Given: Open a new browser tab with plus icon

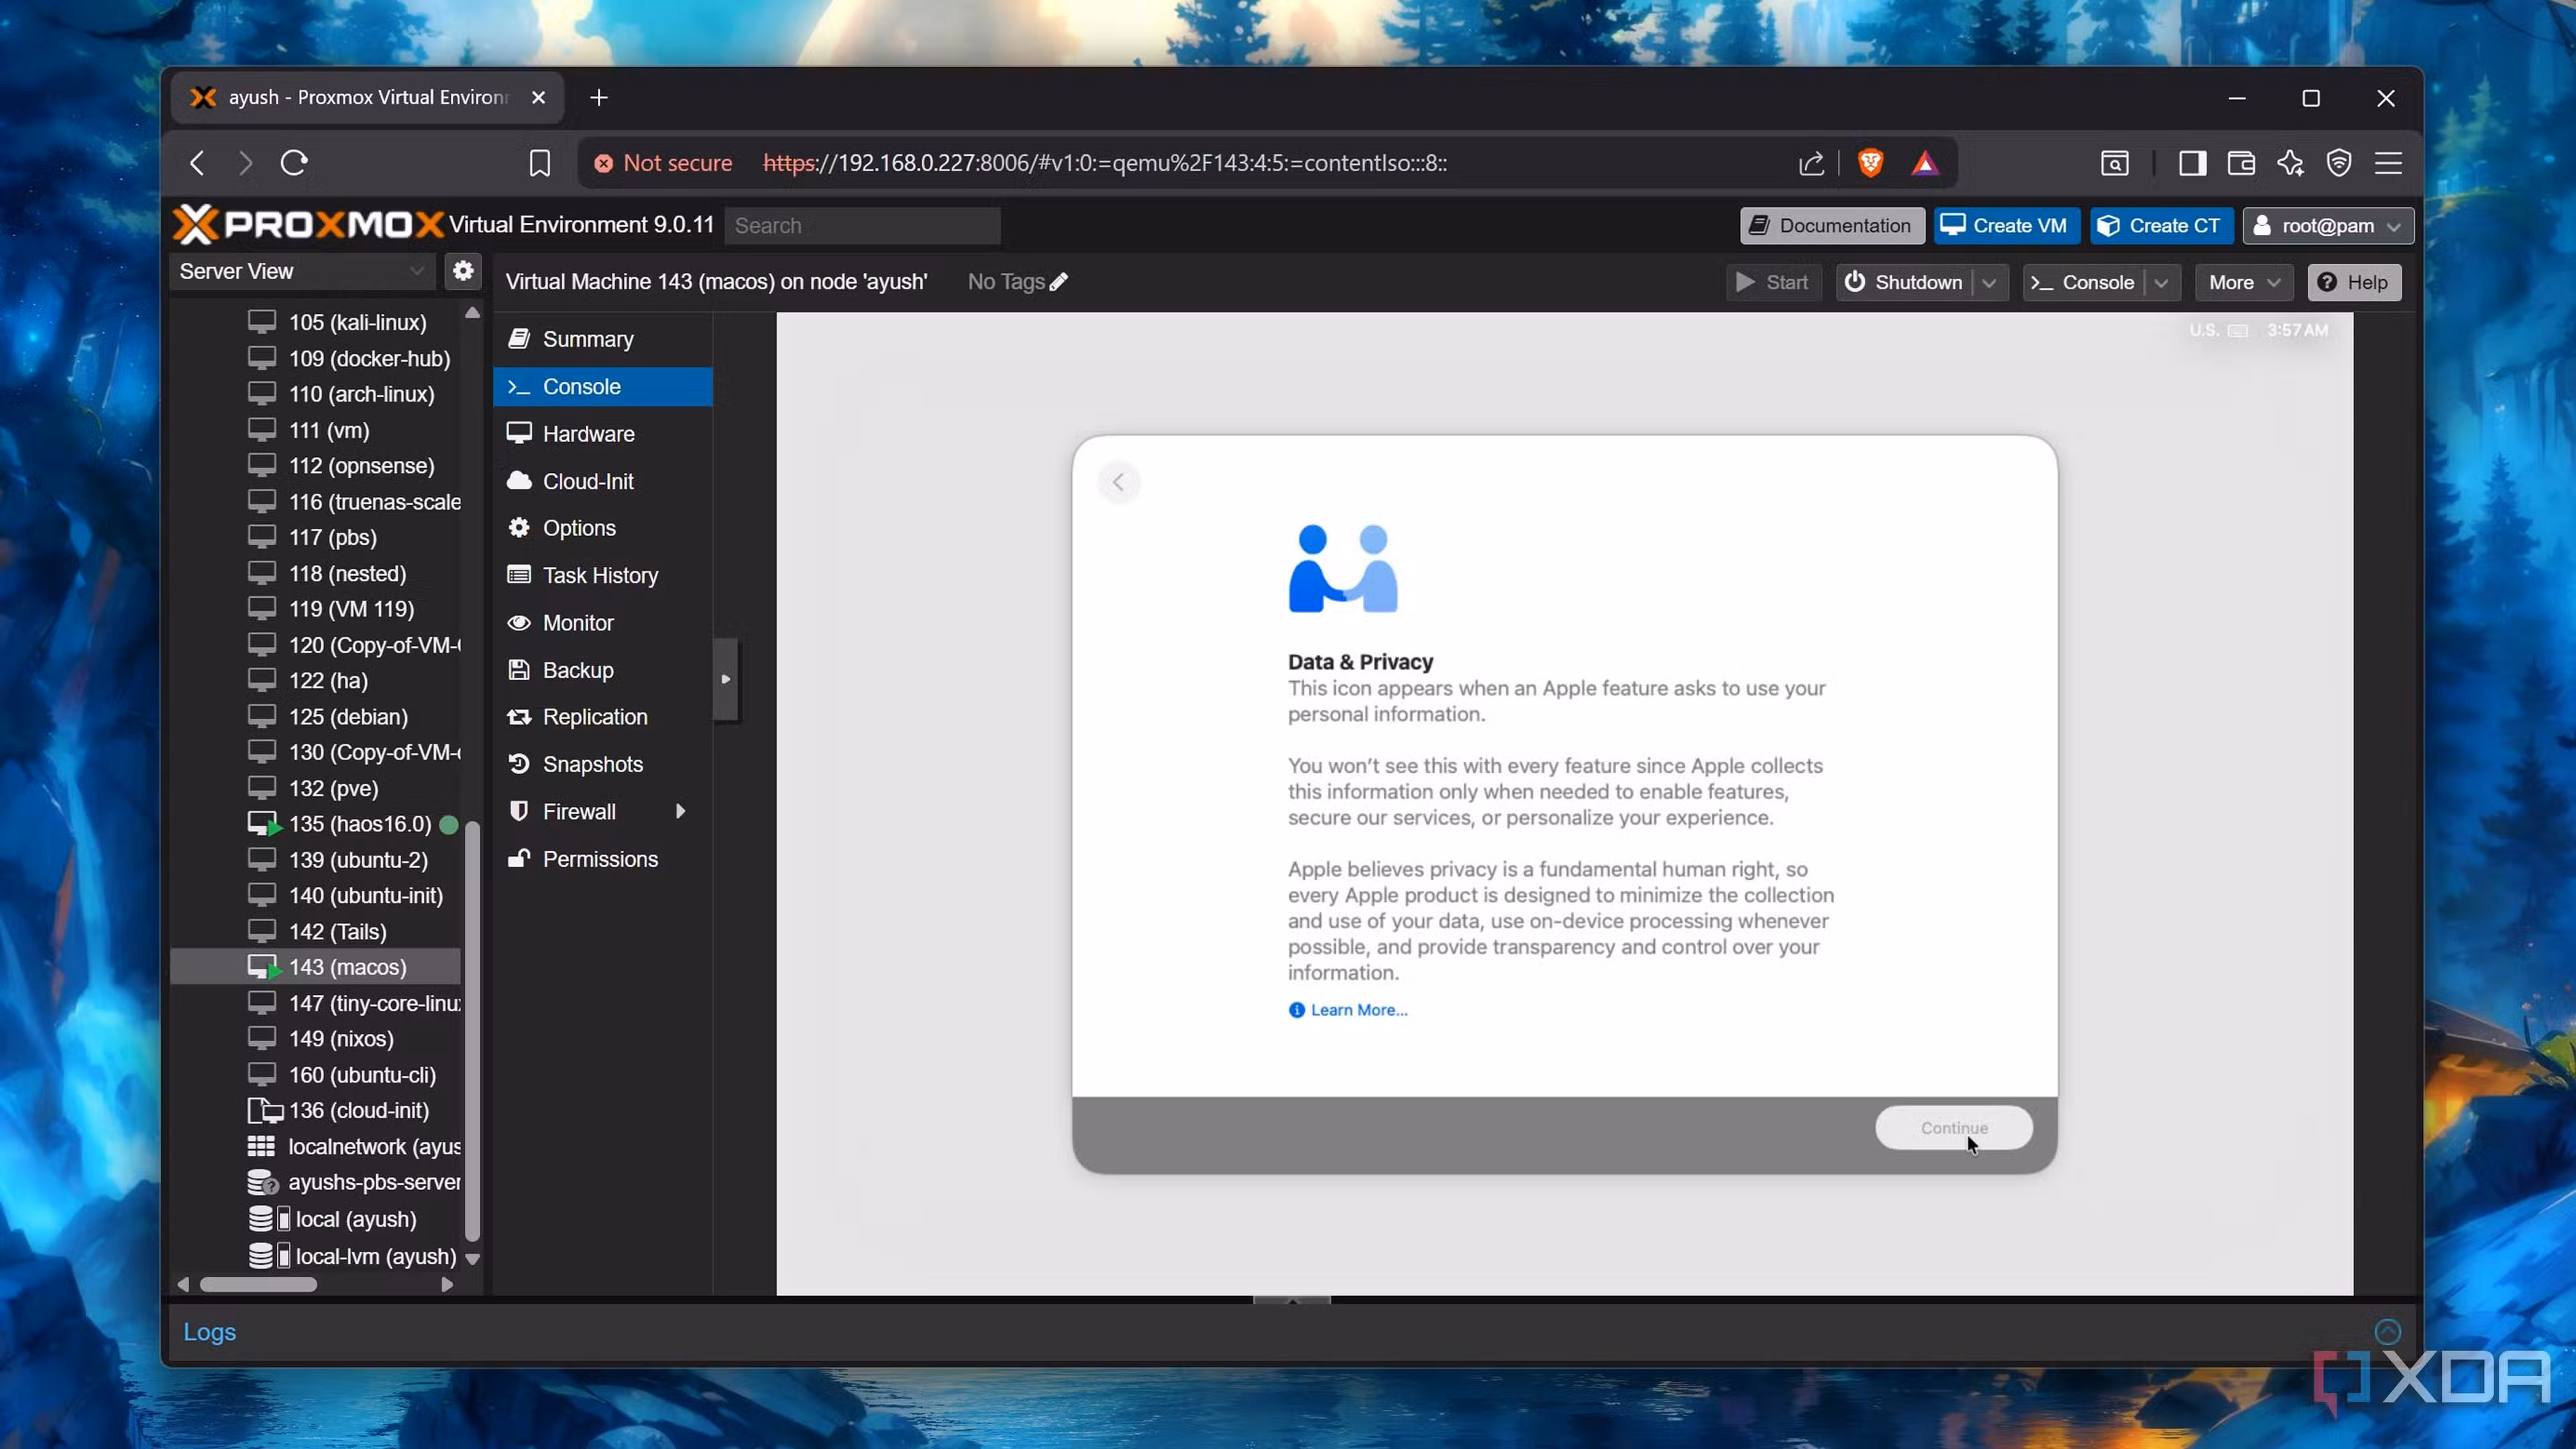Looking at the screenshot, I should pos(599,97).
